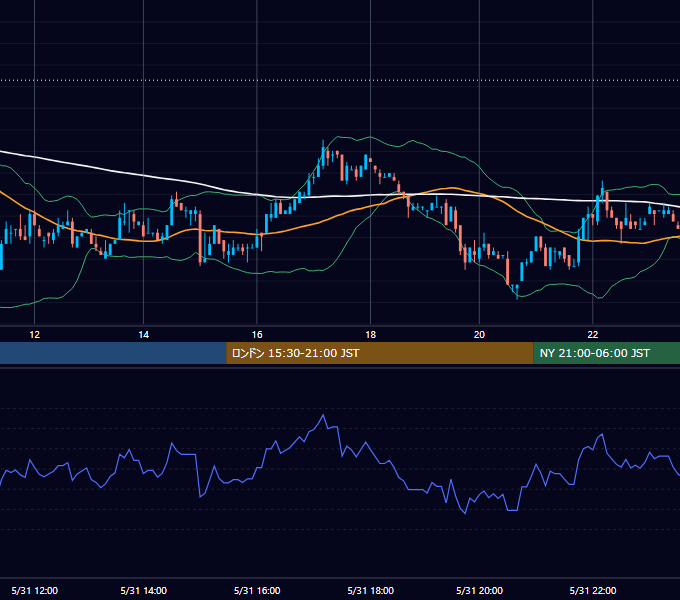Screen dimensions: 680x600
Task: Click the 18 hour axis label
Action: click(370, 335)
